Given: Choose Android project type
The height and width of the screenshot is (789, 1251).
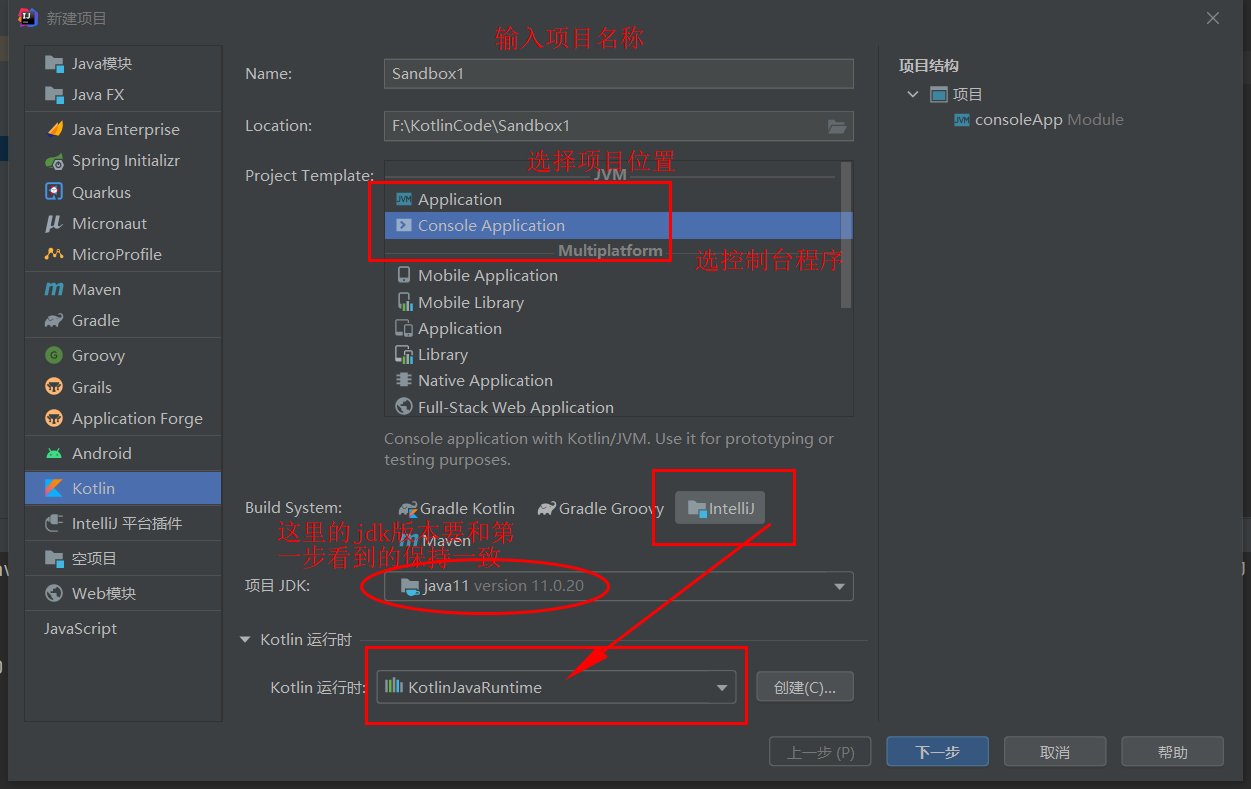Looking at the screenshot, I should point(123,453).
